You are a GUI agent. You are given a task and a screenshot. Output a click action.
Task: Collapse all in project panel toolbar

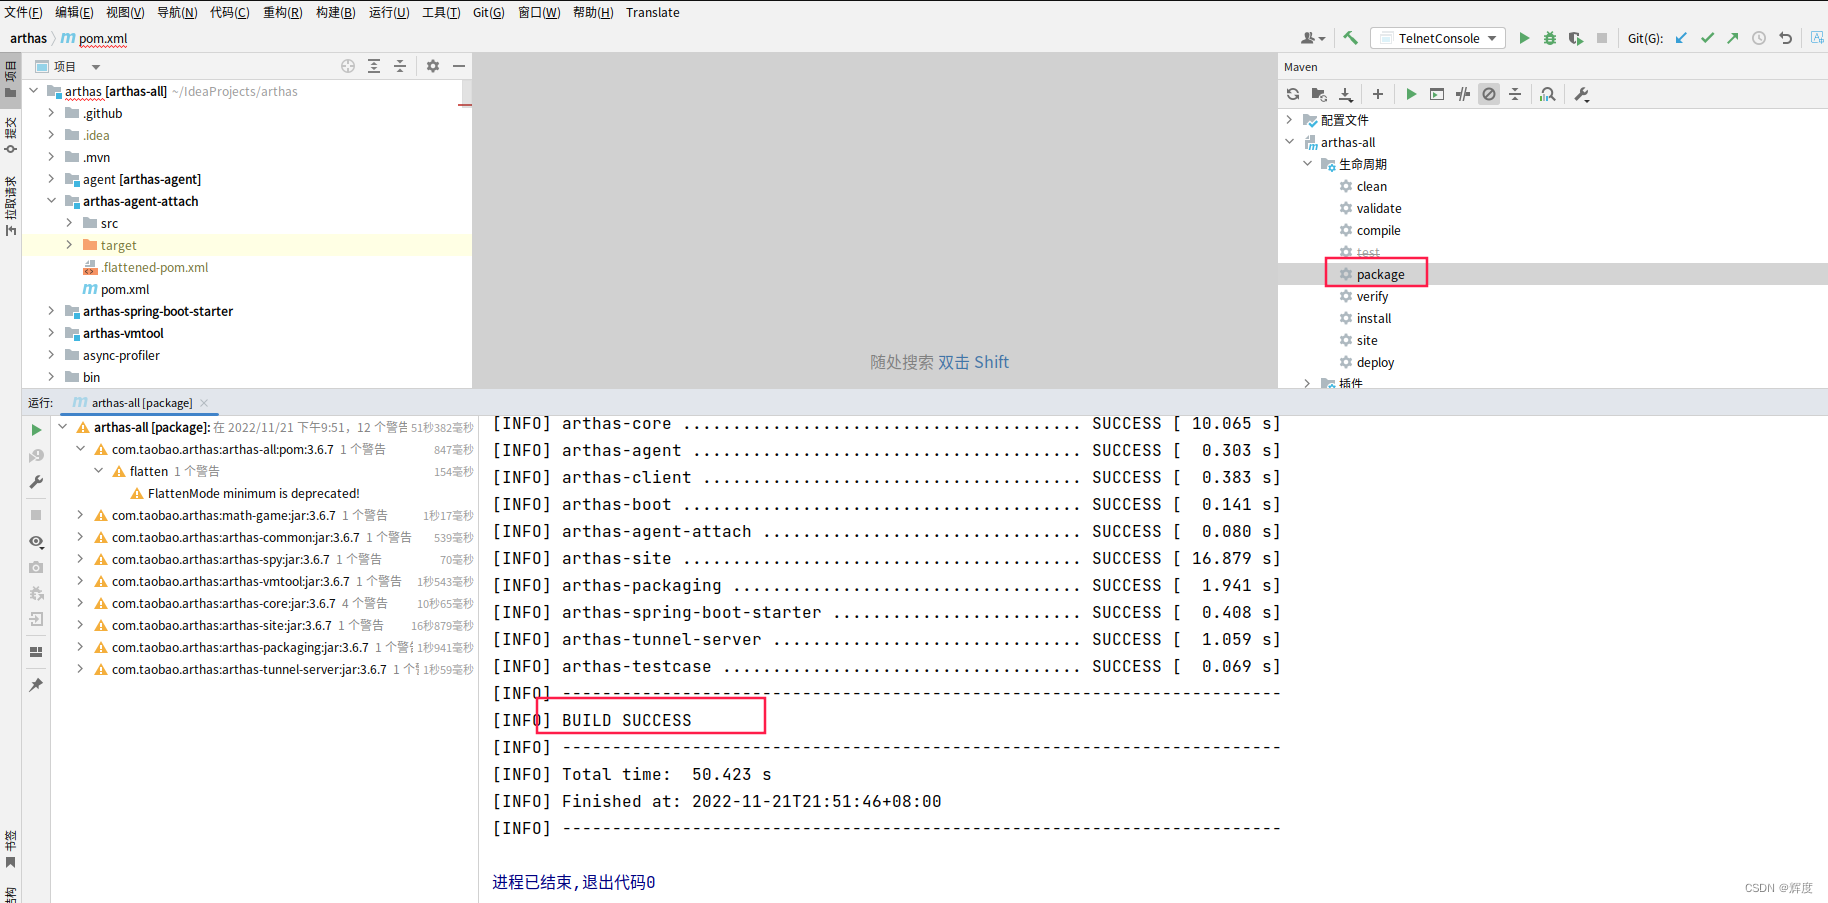coord(400,66)
